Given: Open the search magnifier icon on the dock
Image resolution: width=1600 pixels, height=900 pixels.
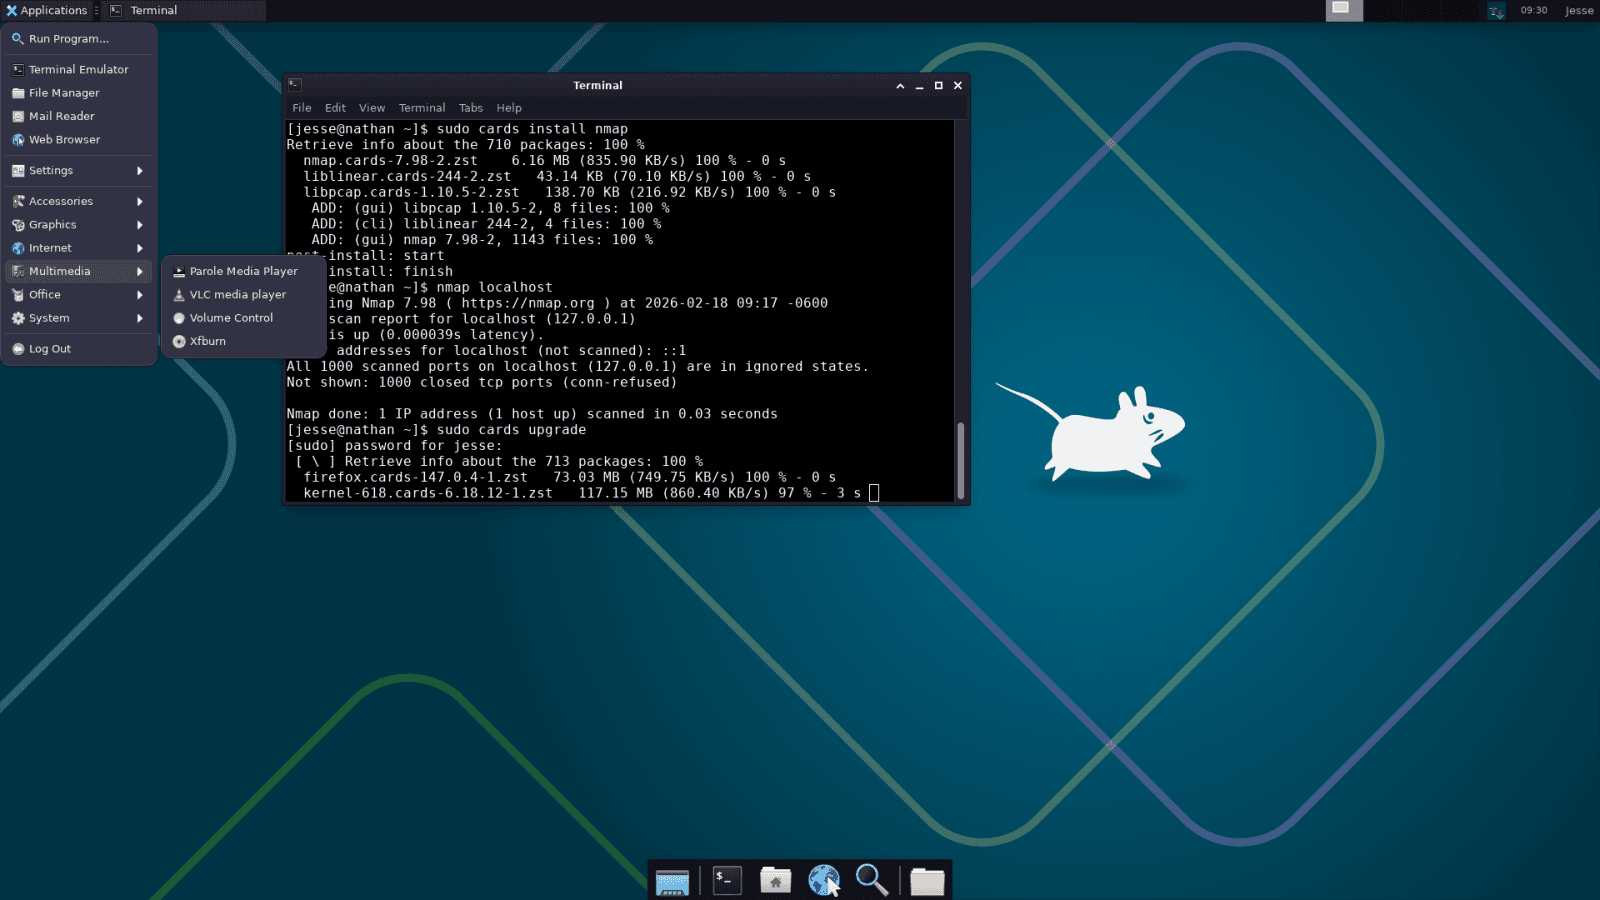Looking at the screenshot, I should [872, 879].
